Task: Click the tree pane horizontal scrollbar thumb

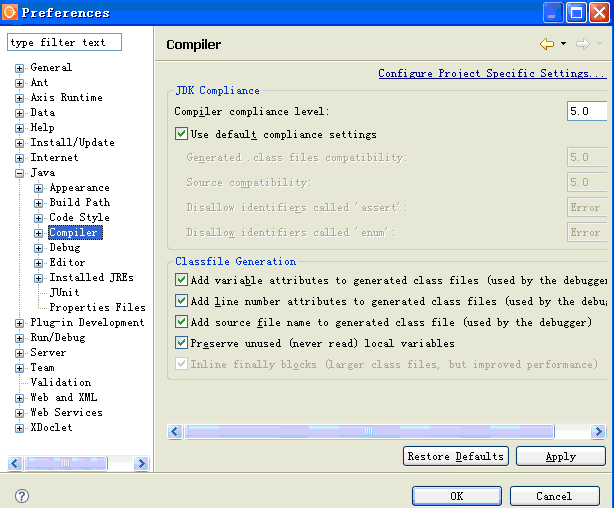Action: (65, 463)
